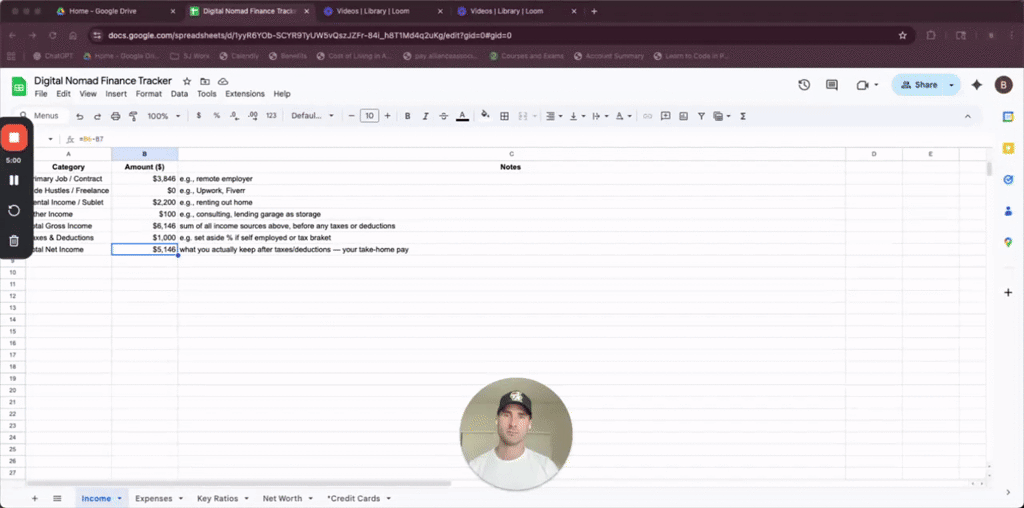
Task: Open the text color picker
Action: [462, 116]
